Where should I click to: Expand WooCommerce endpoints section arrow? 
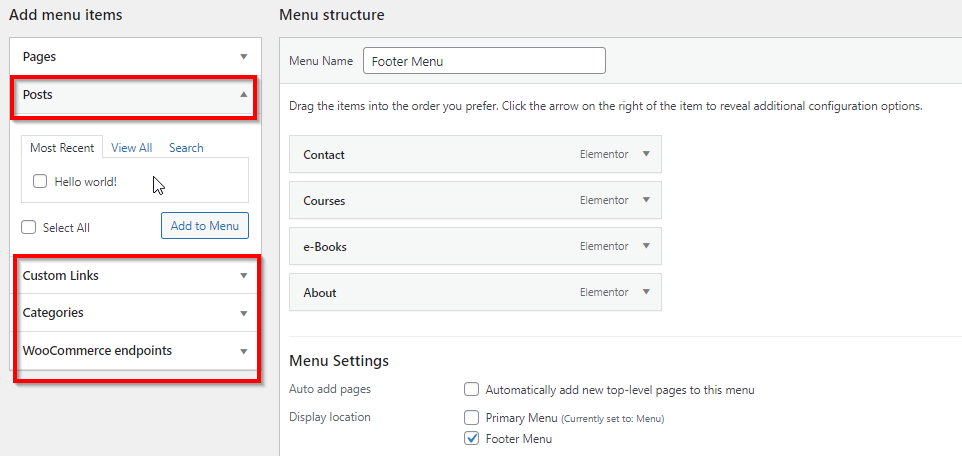[244, 351]
